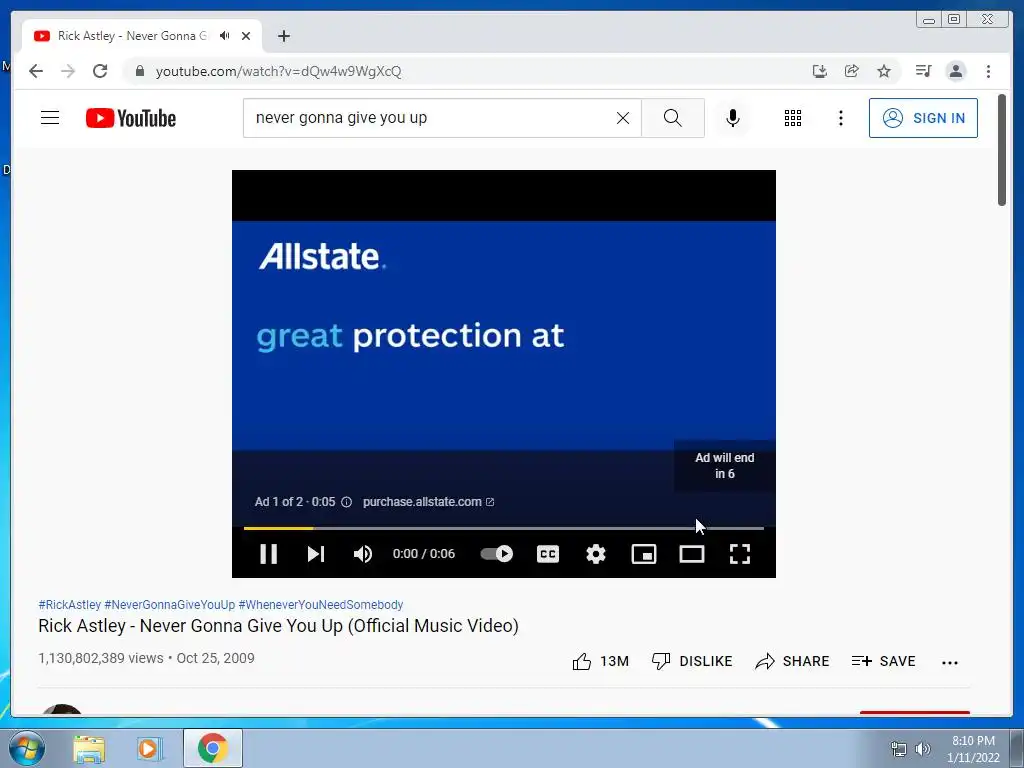Image resolution: width=1024 pixels, height=768 pixels.
Task: Click the DISLIKE button
Action: pos(692,661)
